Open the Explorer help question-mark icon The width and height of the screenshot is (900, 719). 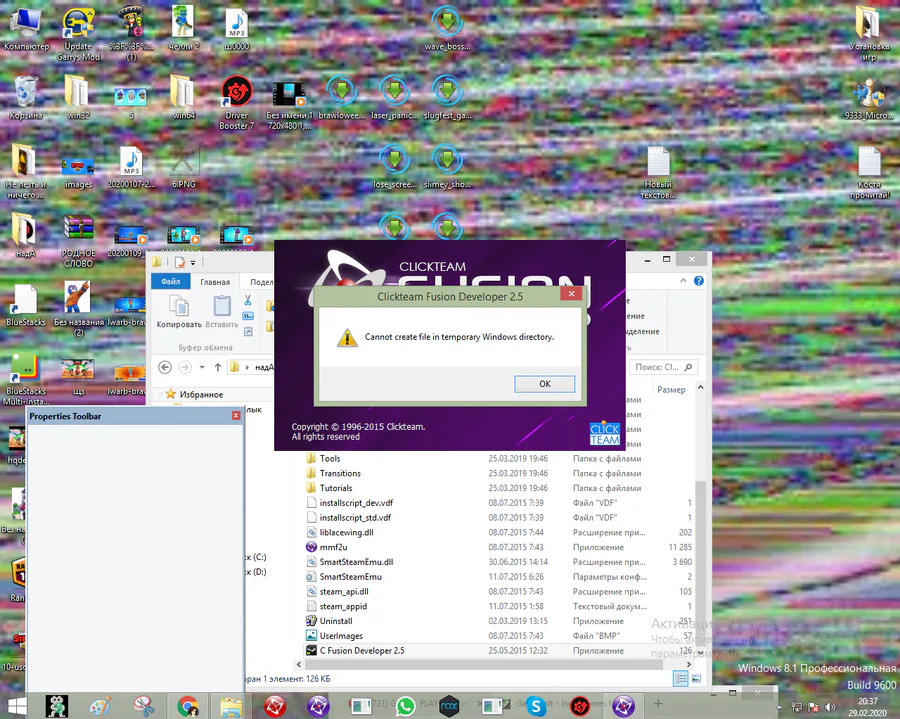pyautogui.click(x=699, y=281)
